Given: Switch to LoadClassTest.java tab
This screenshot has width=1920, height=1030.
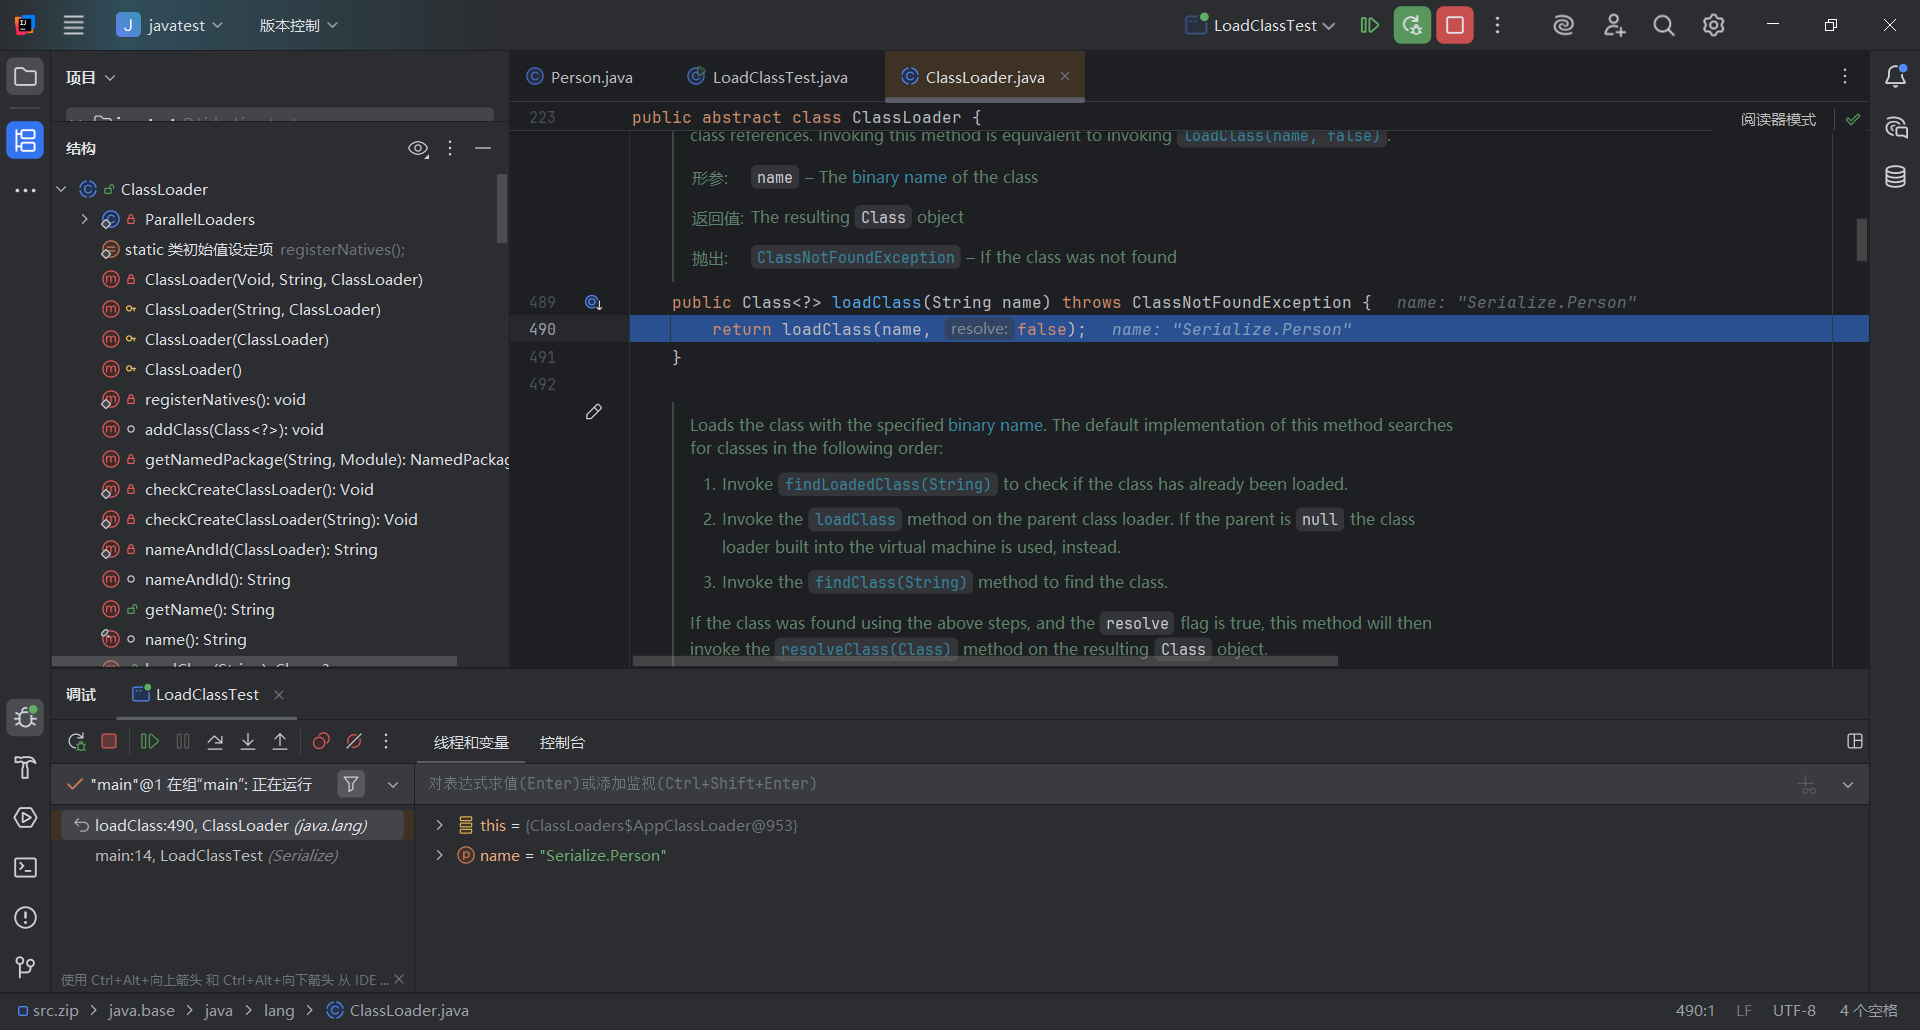Looking at the screenshot, I should 767,77.
